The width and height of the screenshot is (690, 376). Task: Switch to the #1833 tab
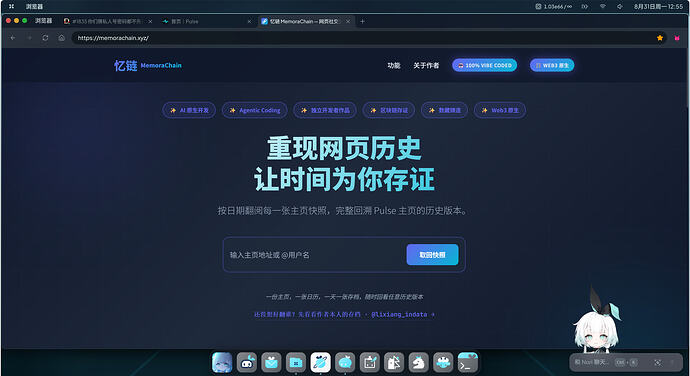tap(107, 21)
